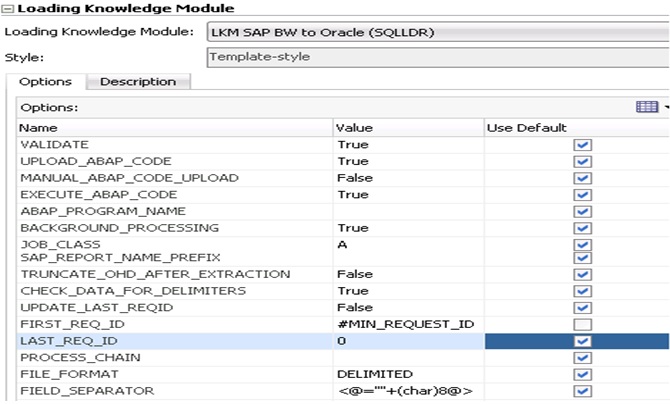Select the PROCESS_CHAIN option name

(x=80, y=357)
